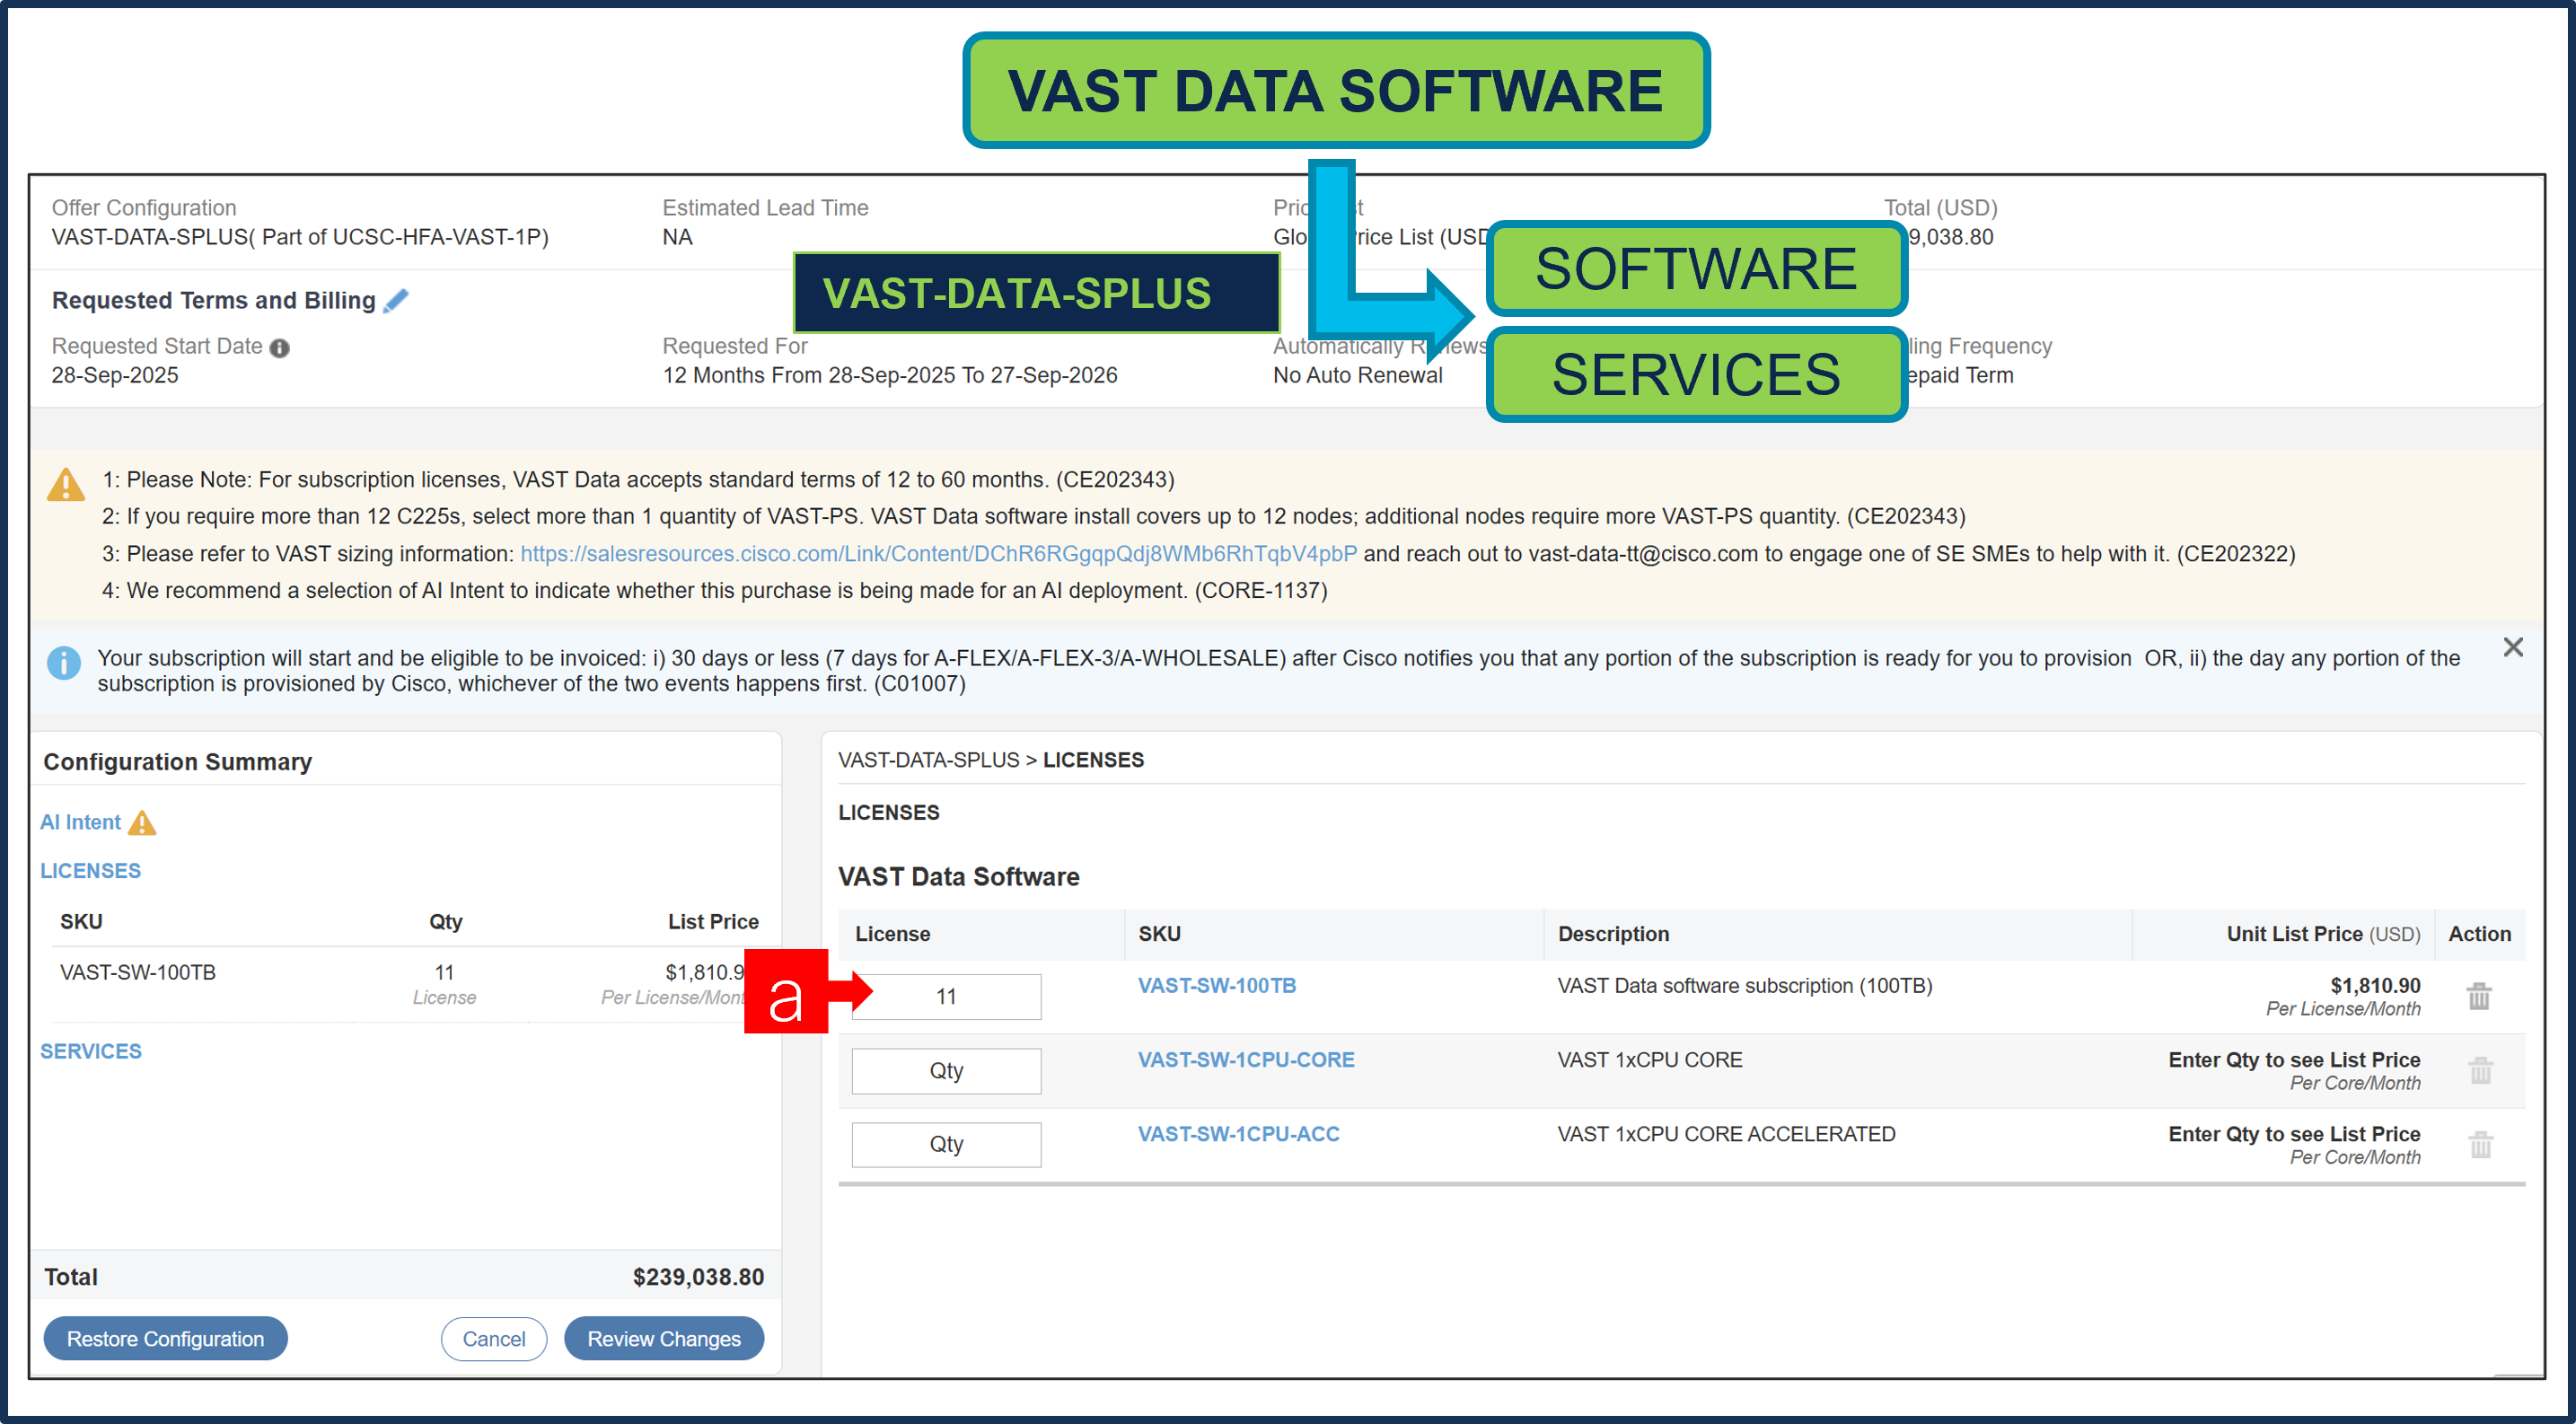Navigate to VAST-DATA-SPLUS breadcrumb link
This screenshot has height=1424, width=2576.
930,759
